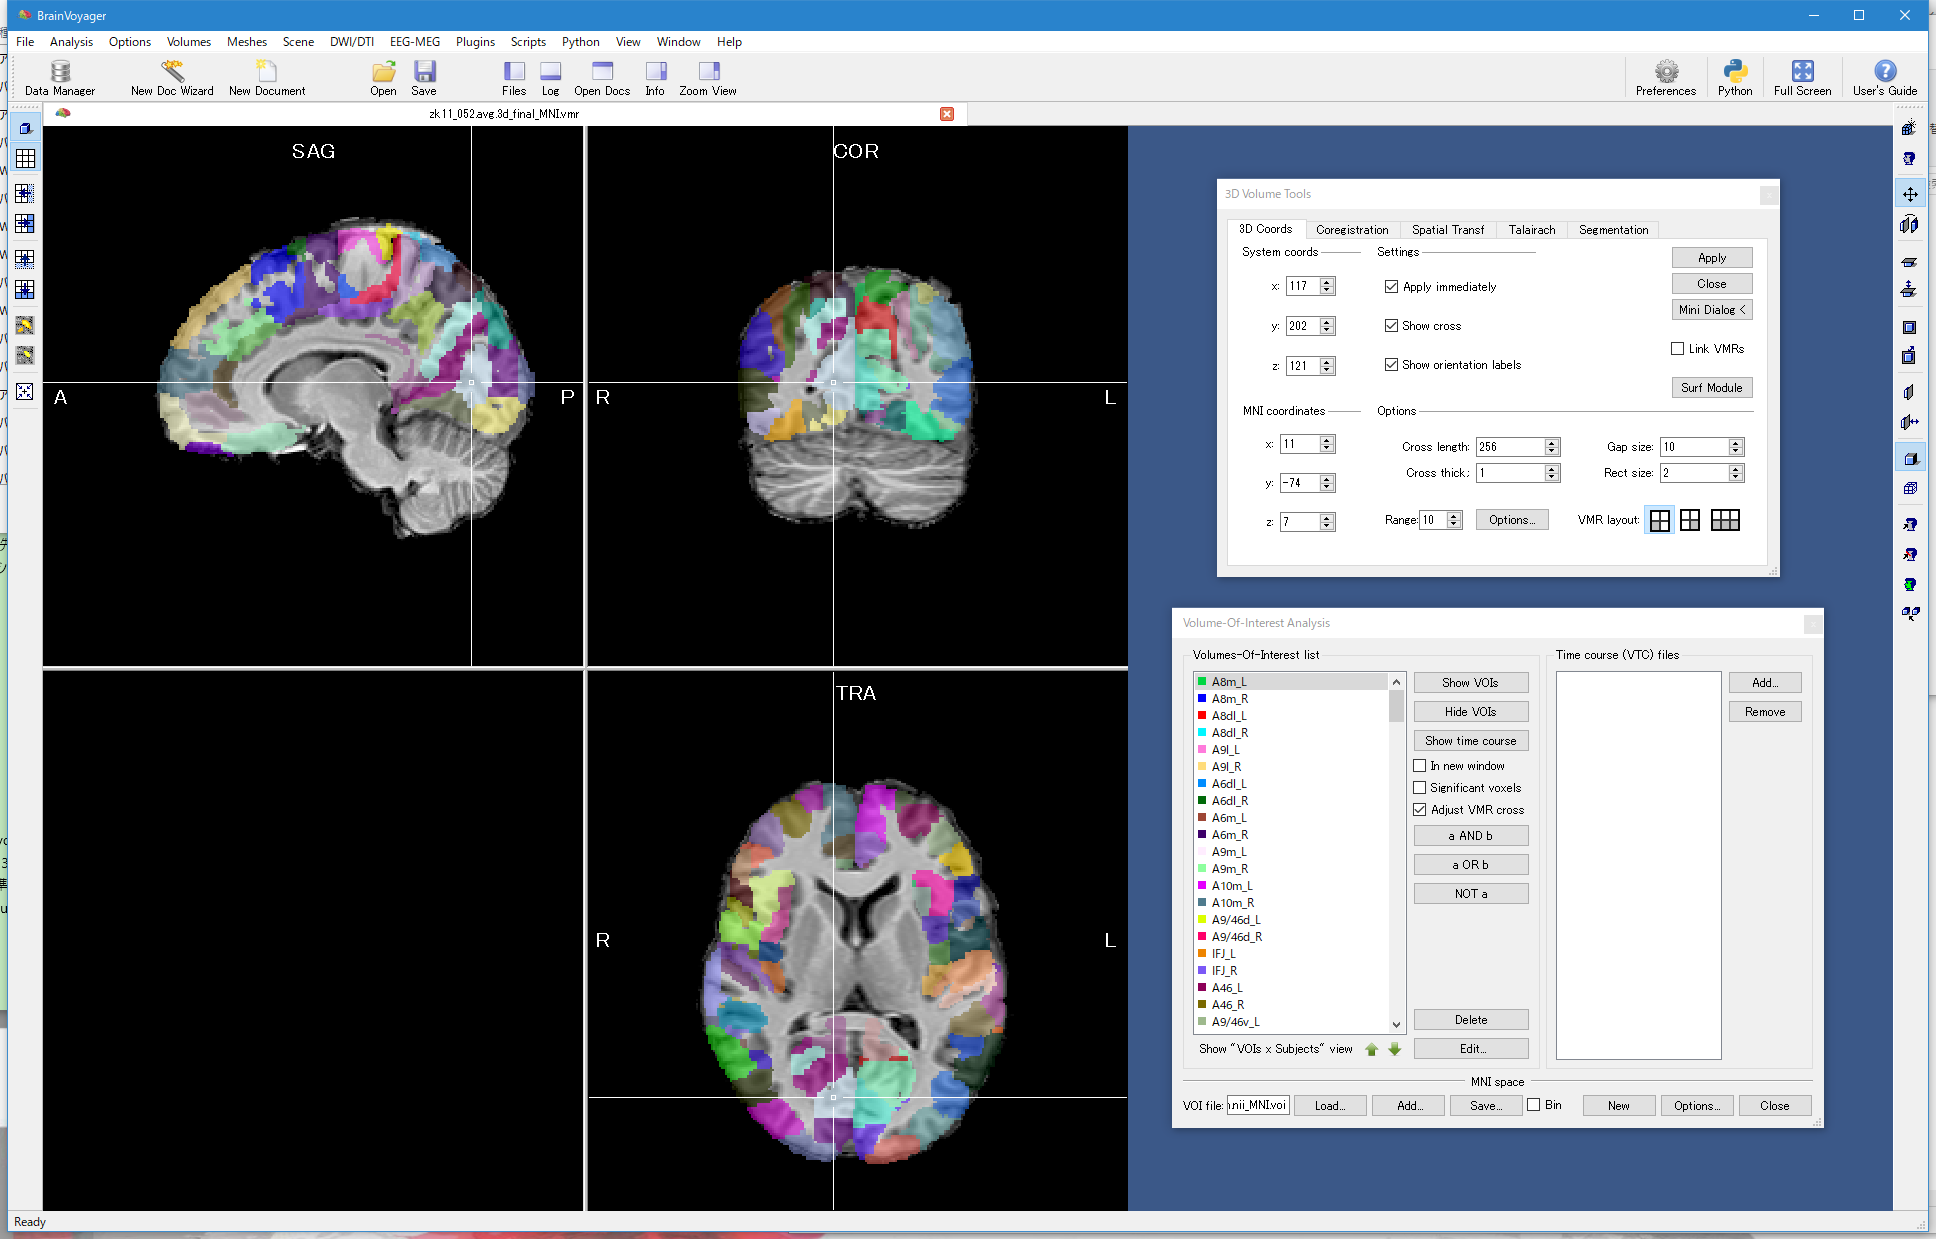Enable the Bin checkbox
1936x1239 pixels.
click(x=1533, y=1105)
